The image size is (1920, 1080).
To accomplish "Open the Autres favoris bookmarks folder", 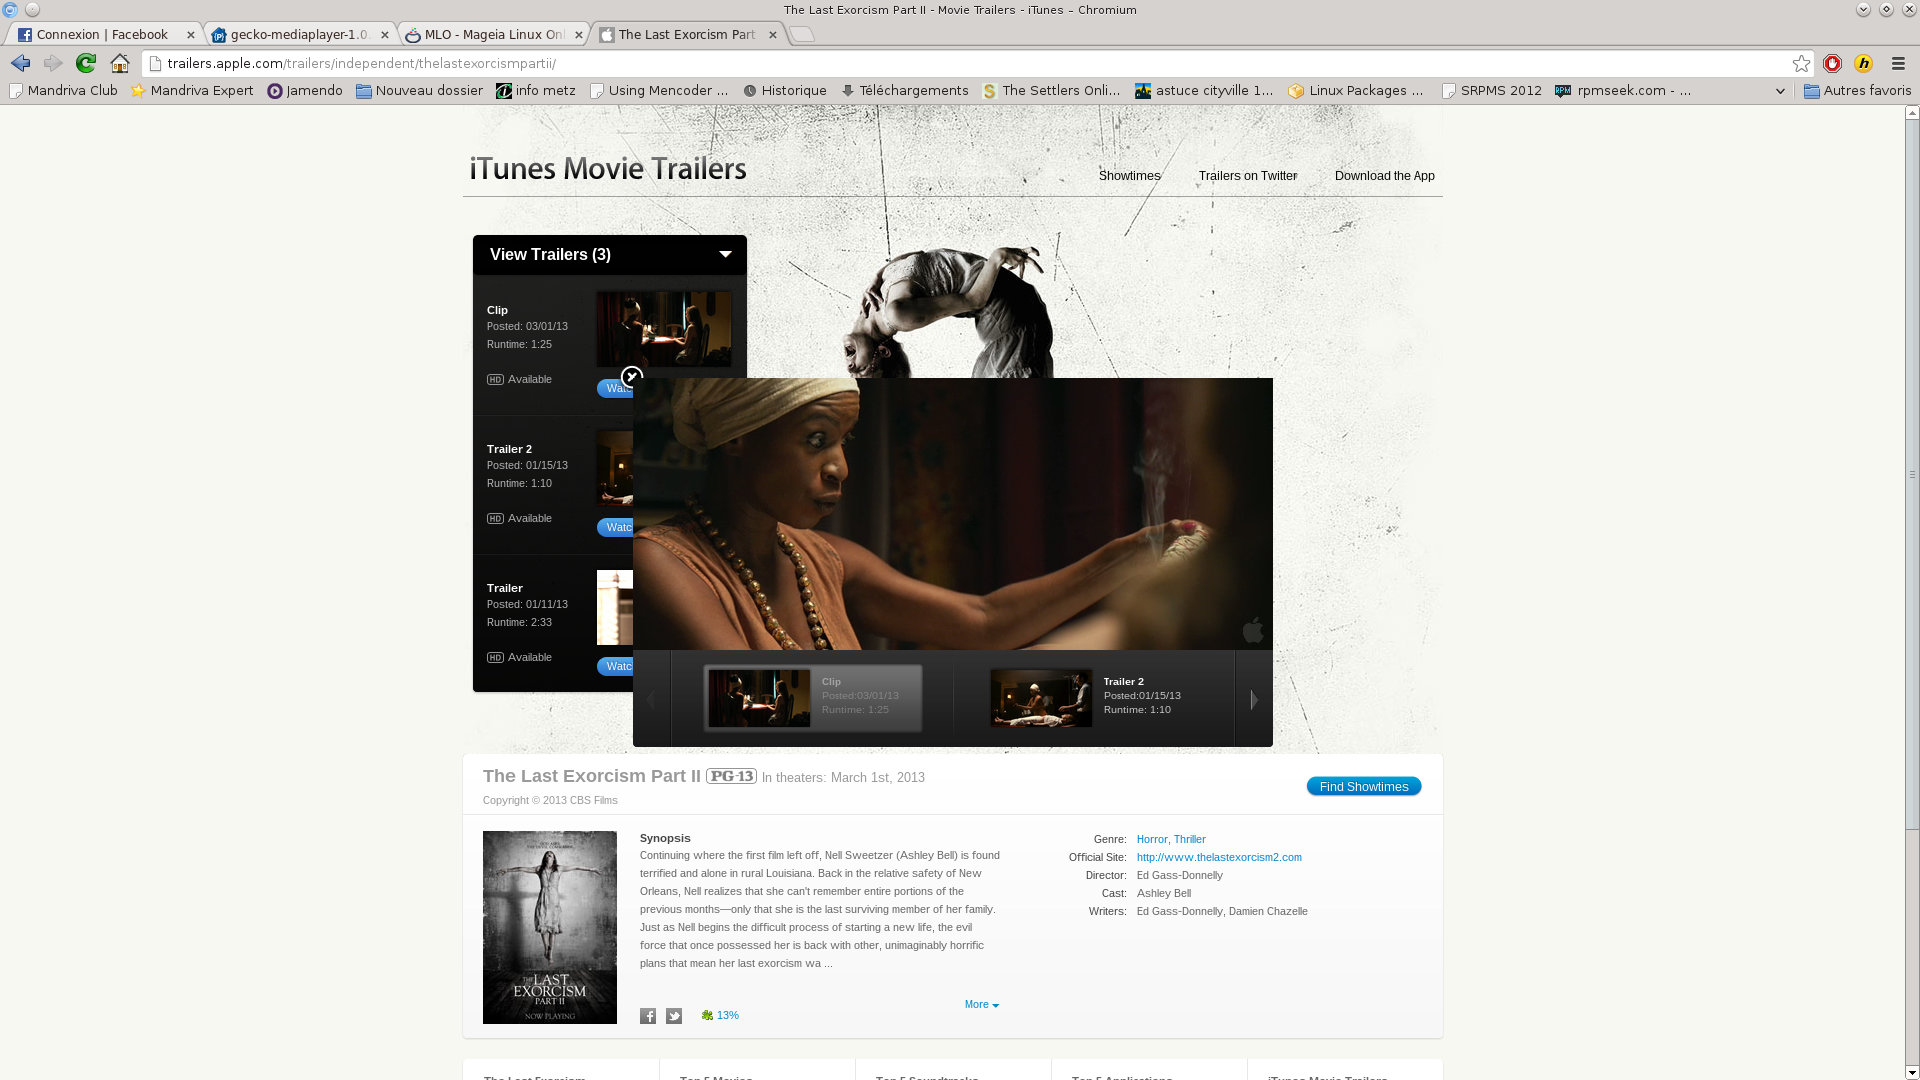I will [1857, 91].
